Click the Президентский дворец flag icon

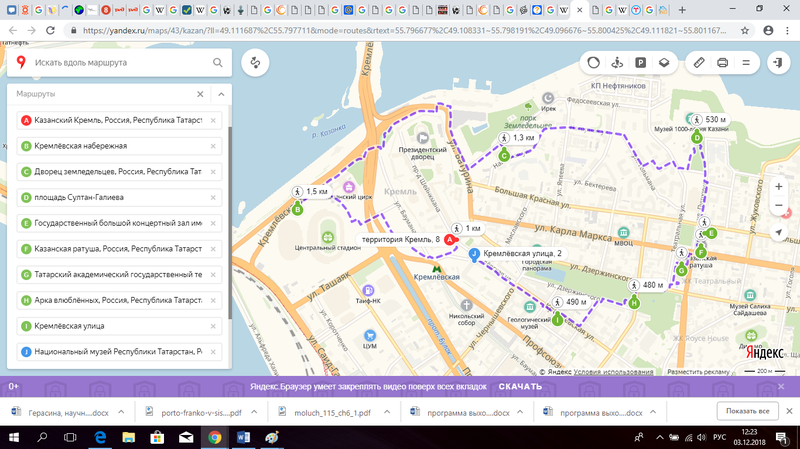[x=422, y=138]
